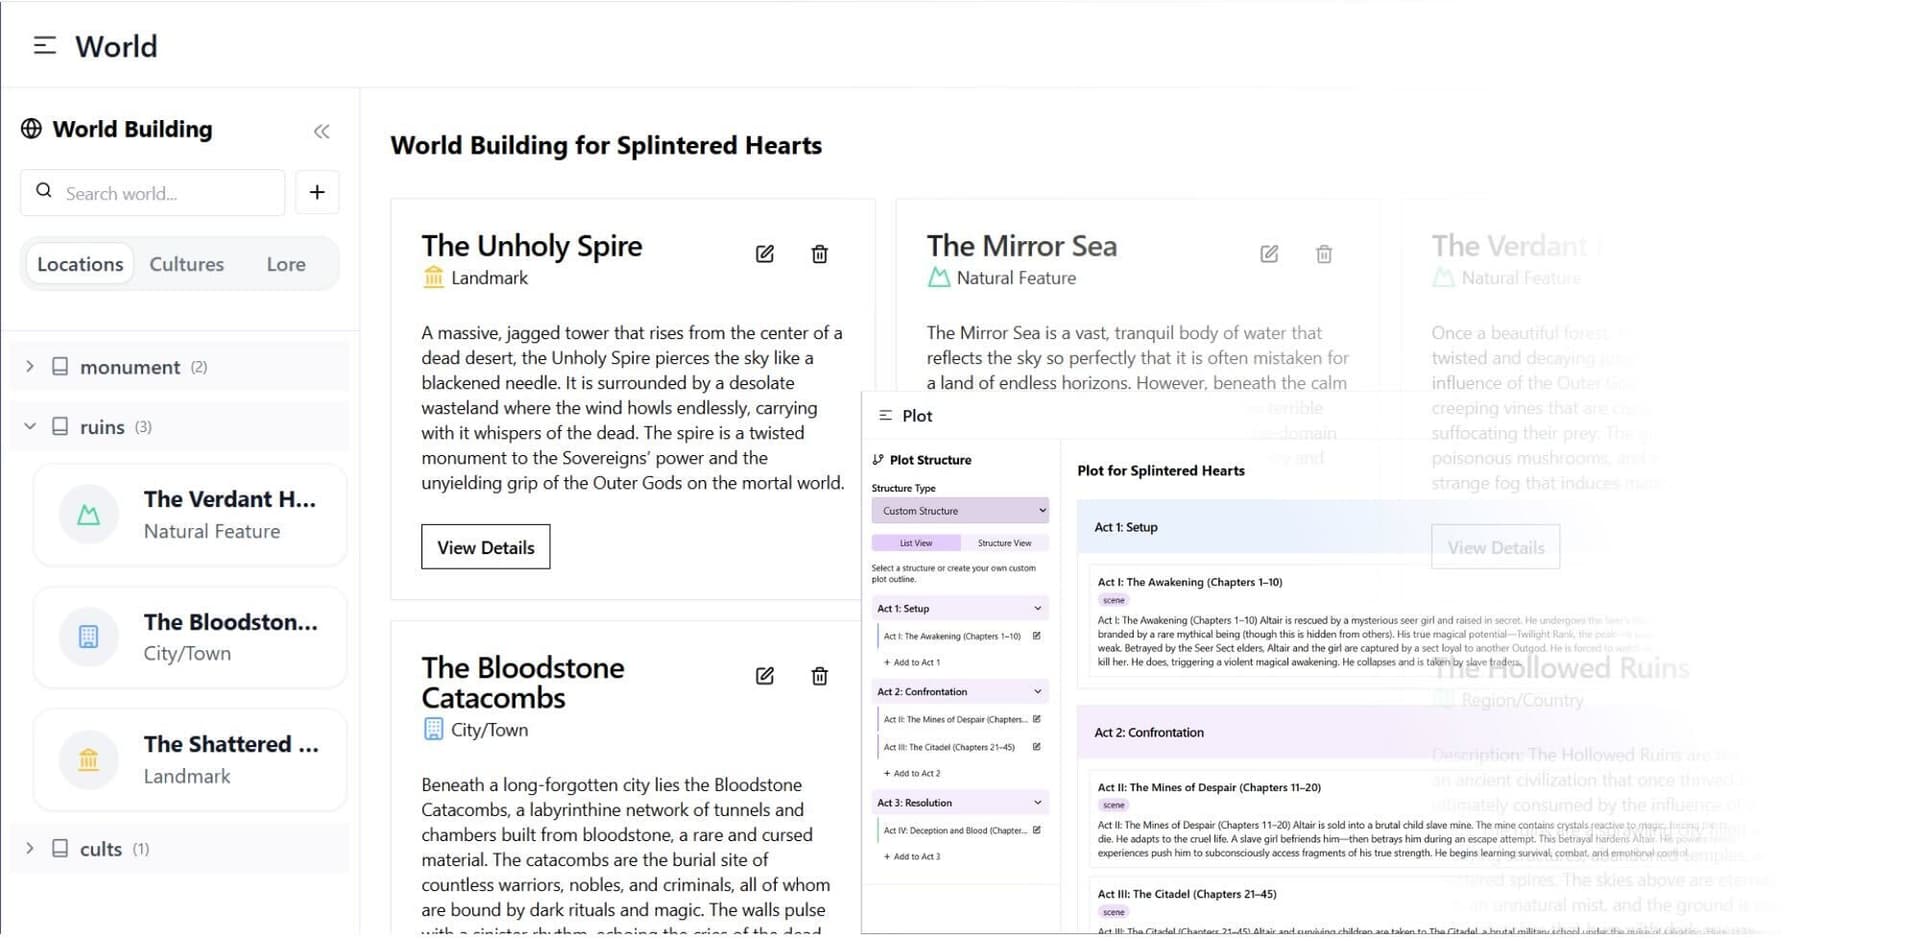Edit The Unholy Spire card
Screen dimensions: 1920x941
coord(765,254)
